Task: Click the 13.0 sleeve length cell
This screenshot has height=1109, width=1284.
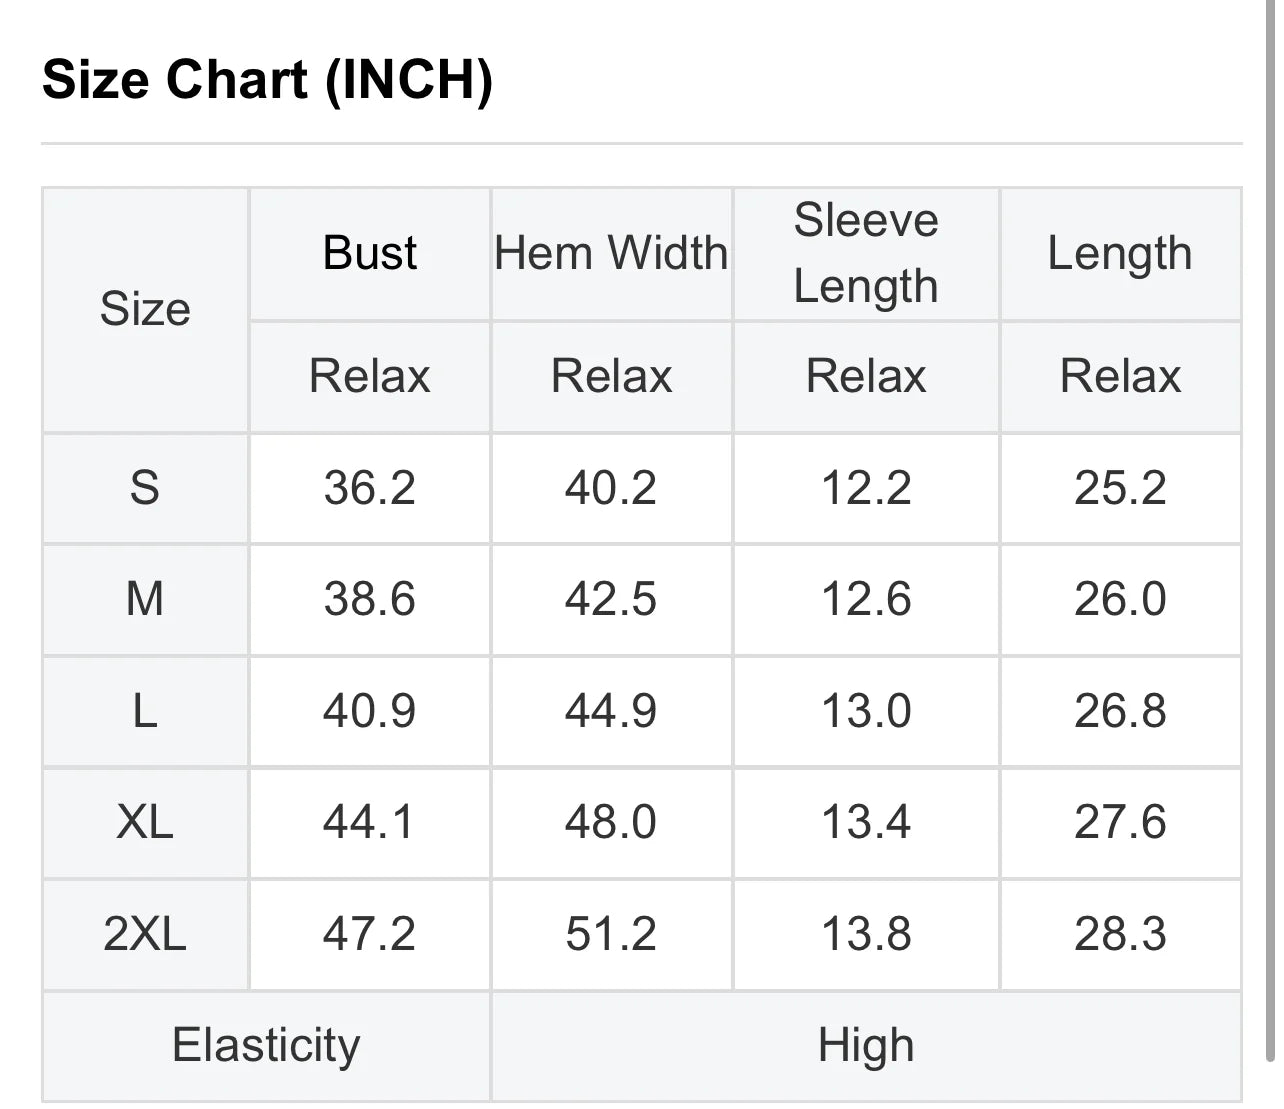Action: tap(866, 711)
